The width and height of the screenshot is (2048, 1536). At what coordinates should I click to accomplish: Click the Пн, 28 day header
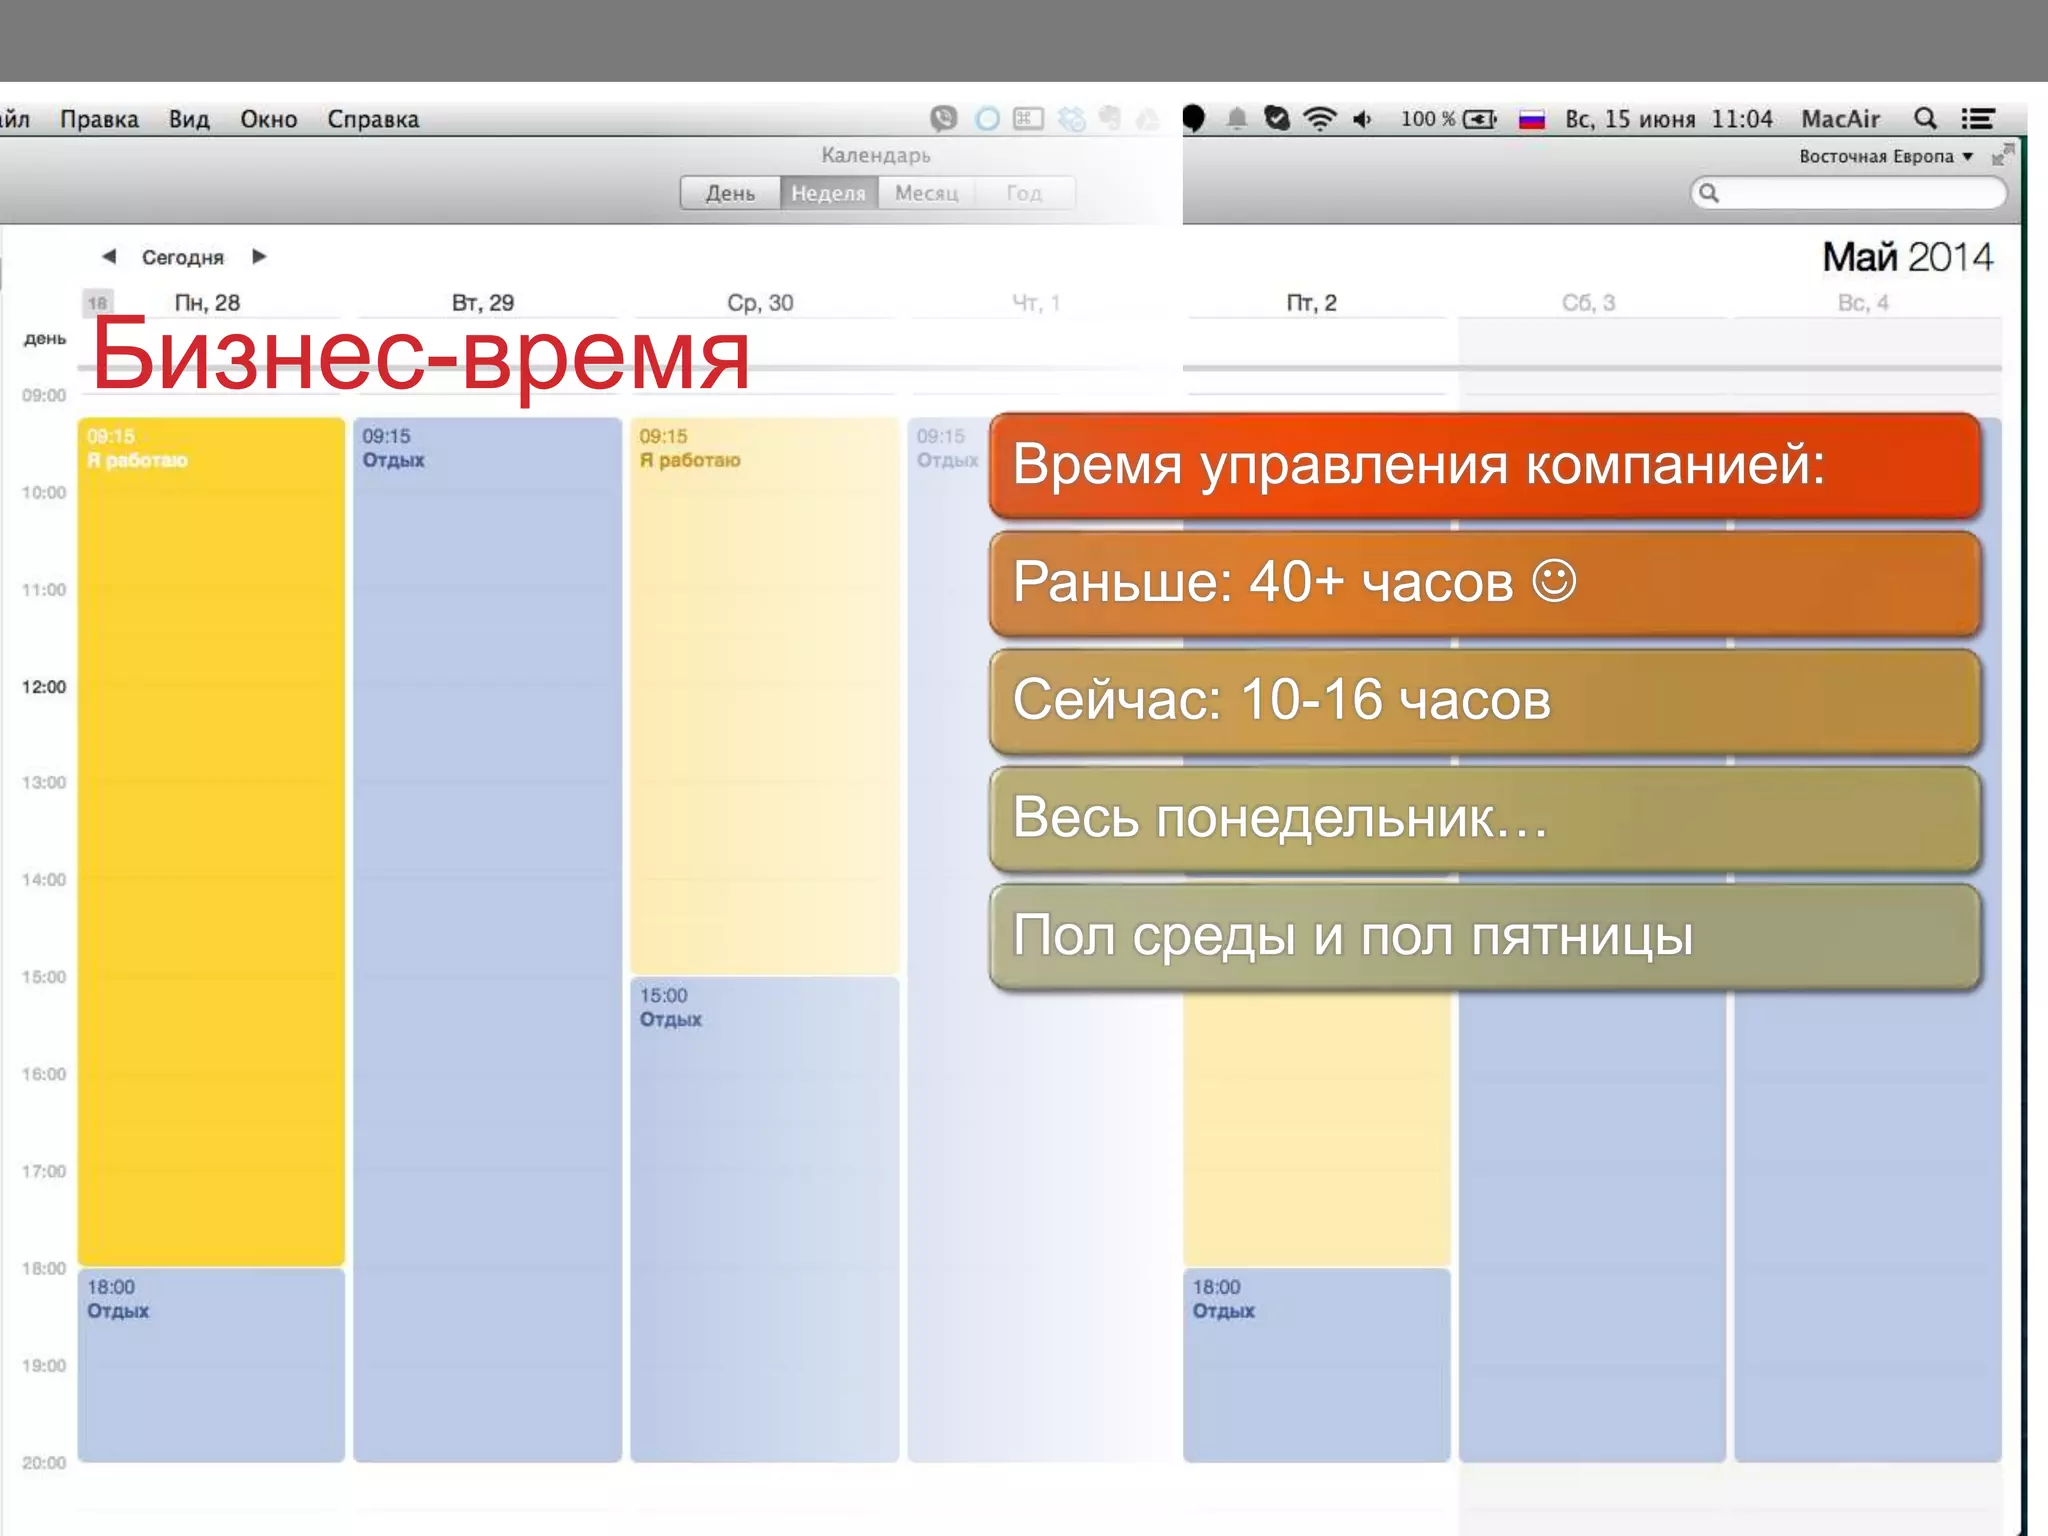tap(207, 303)
